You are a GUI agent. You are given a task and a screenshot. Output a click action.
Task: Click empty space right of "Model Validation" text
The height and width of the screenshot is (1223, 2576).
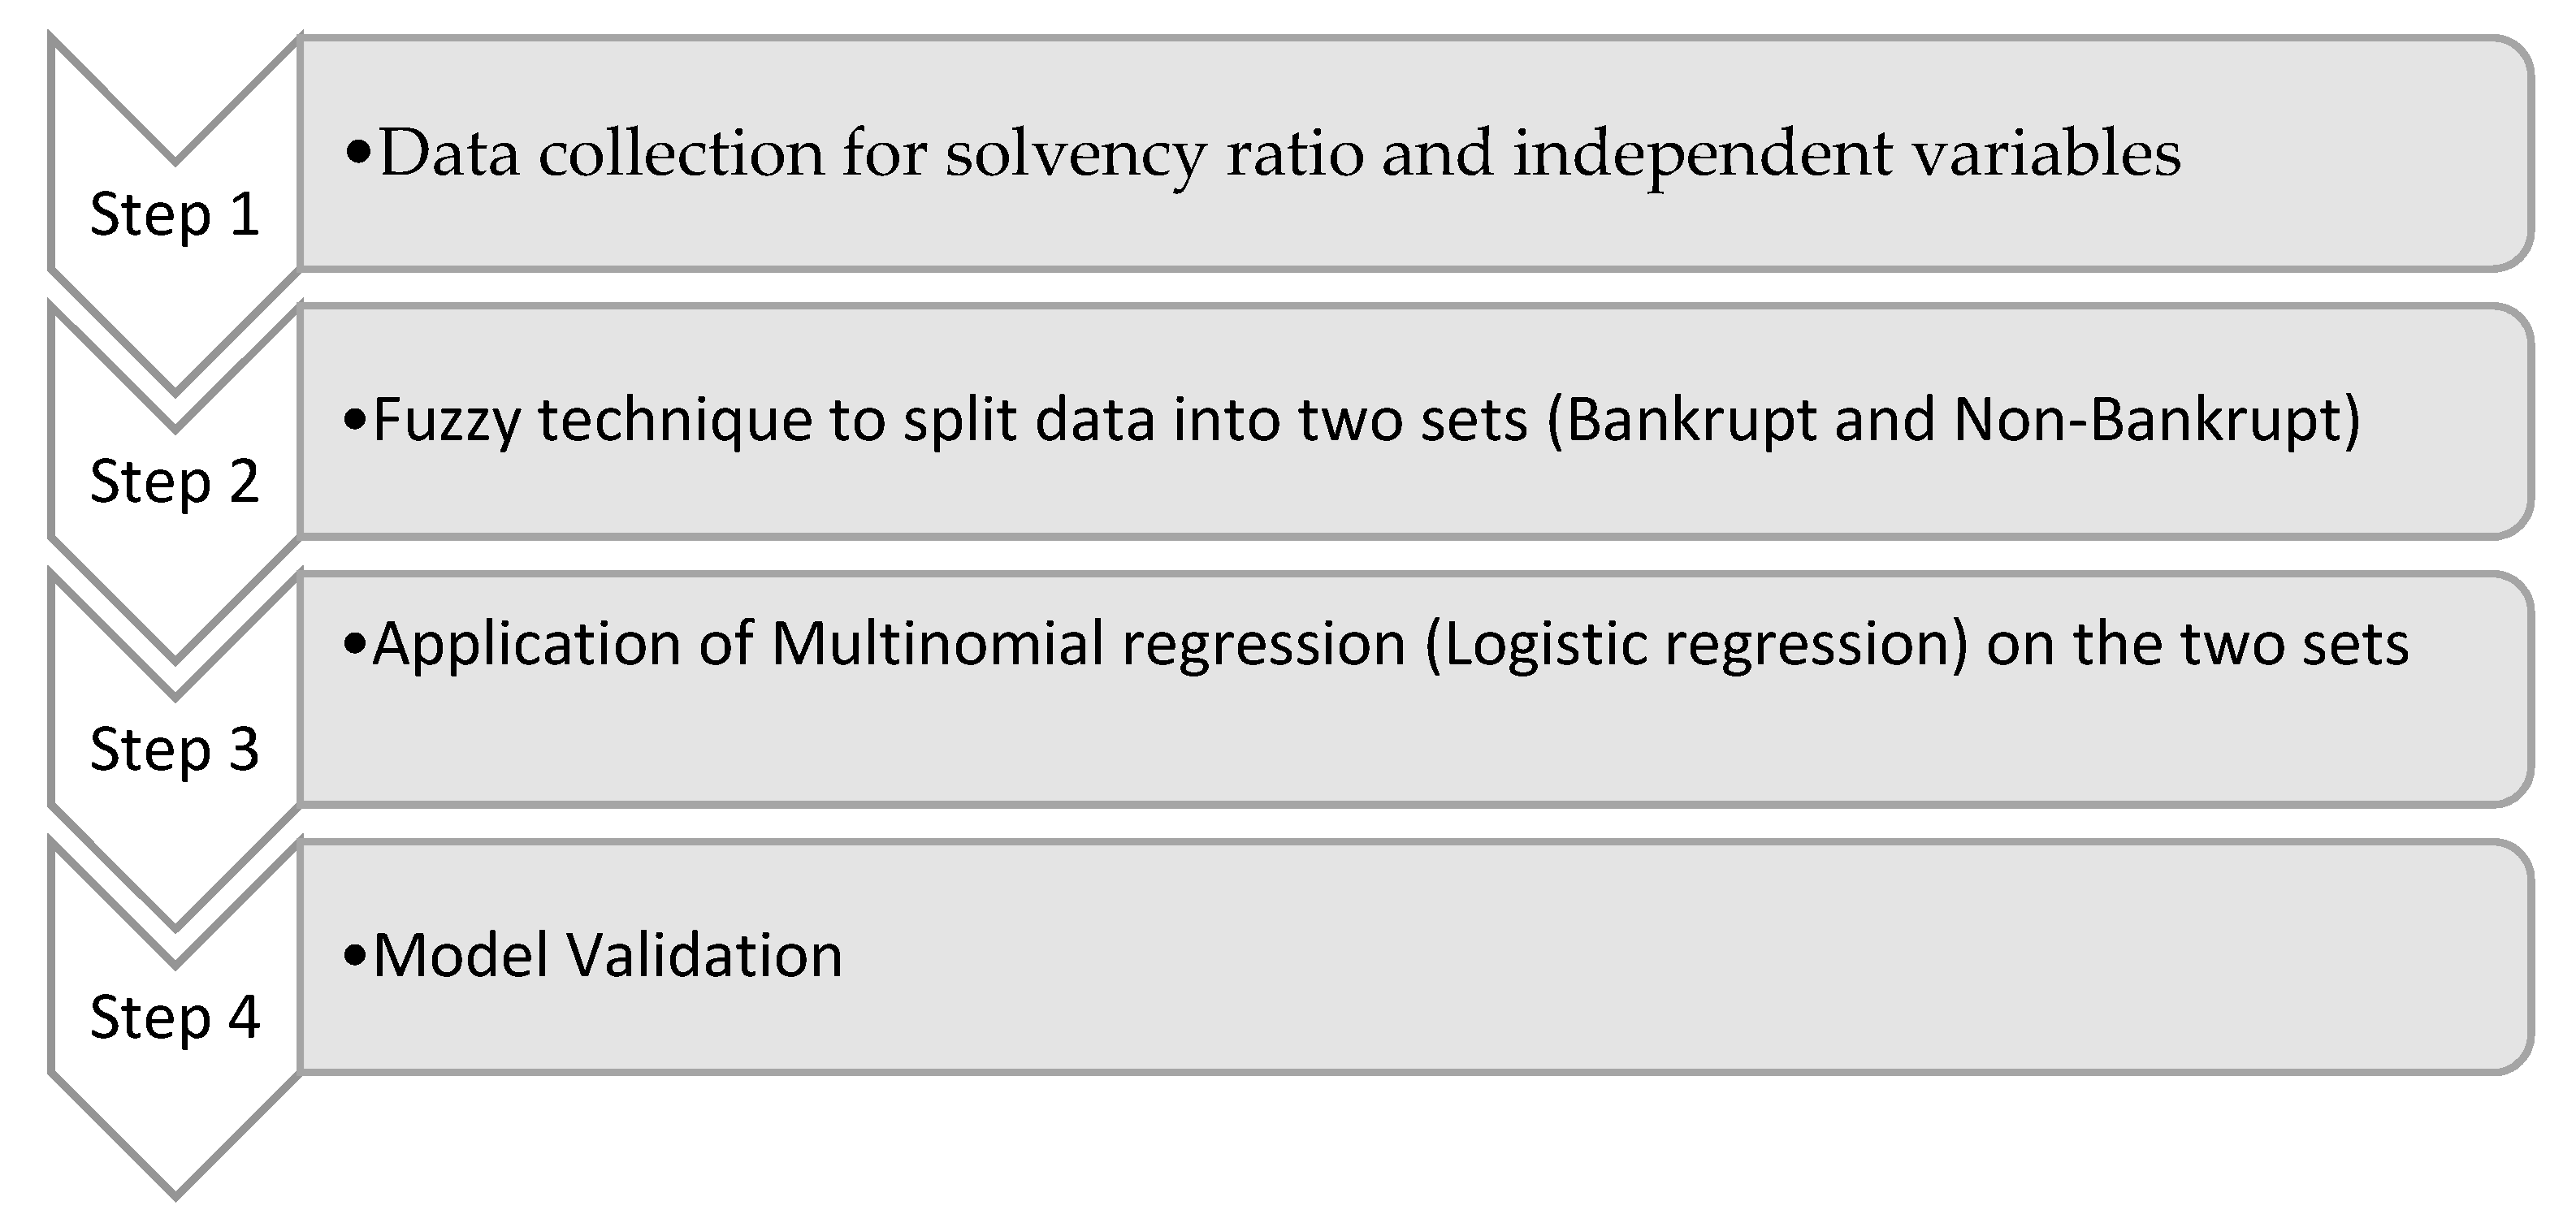1600,957
